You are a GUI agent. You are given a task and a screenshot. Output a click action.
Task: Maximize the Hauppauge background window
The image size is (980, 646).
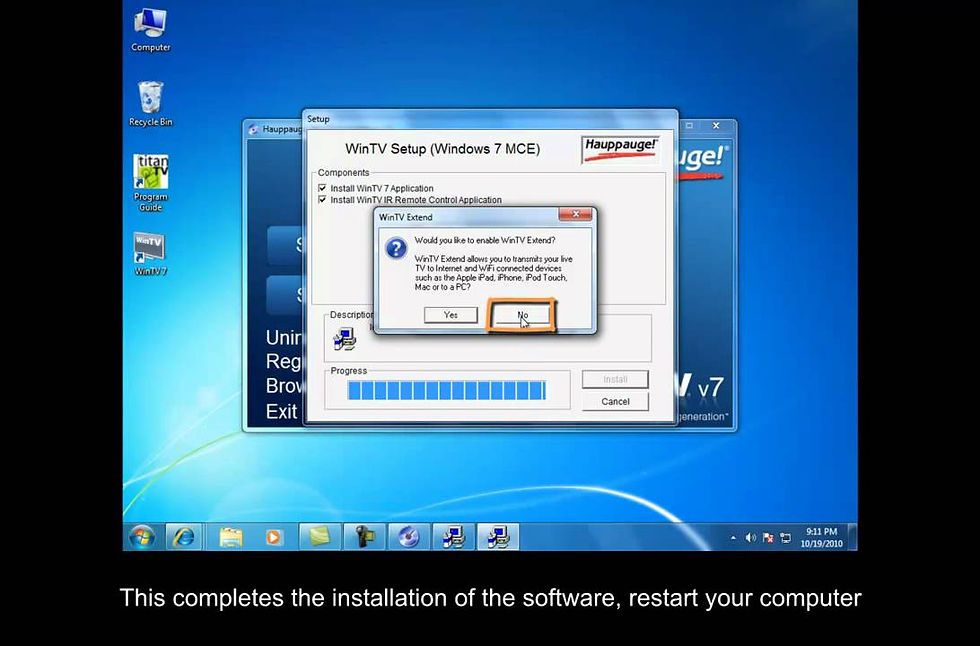pos(689,126)
